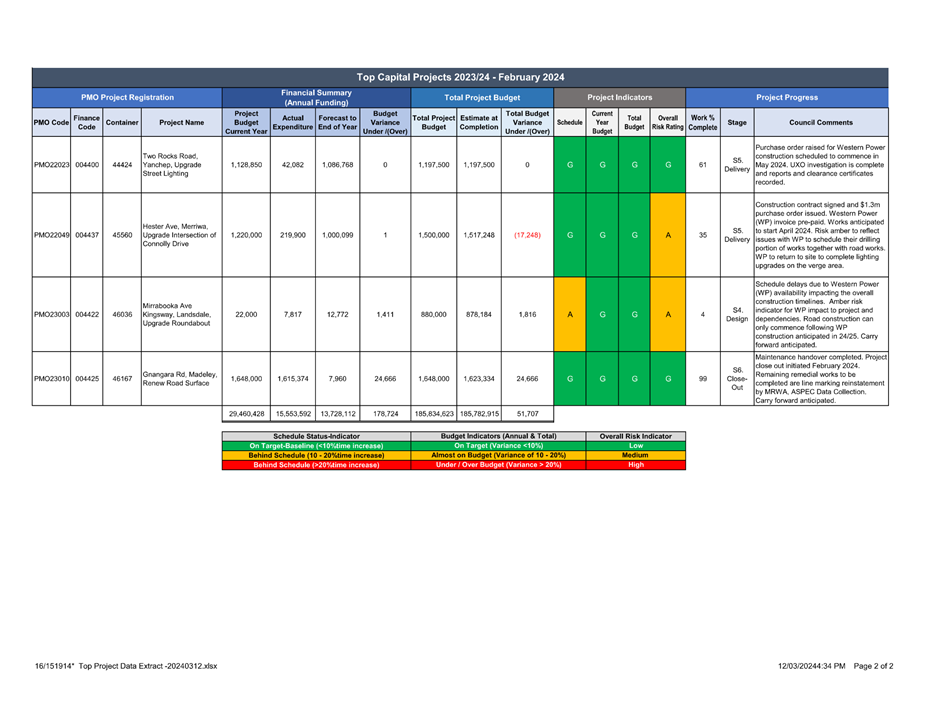Click finance code '004437'

tap(87, 235)
